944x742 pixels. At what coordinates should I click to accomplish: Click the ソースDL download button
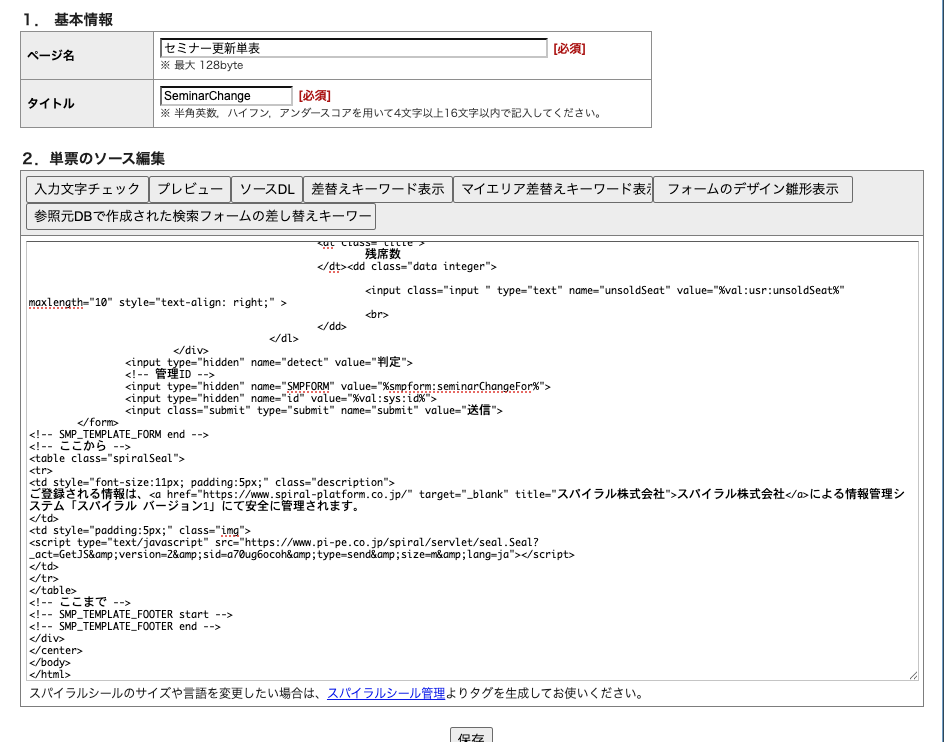[x=267, y=189]
